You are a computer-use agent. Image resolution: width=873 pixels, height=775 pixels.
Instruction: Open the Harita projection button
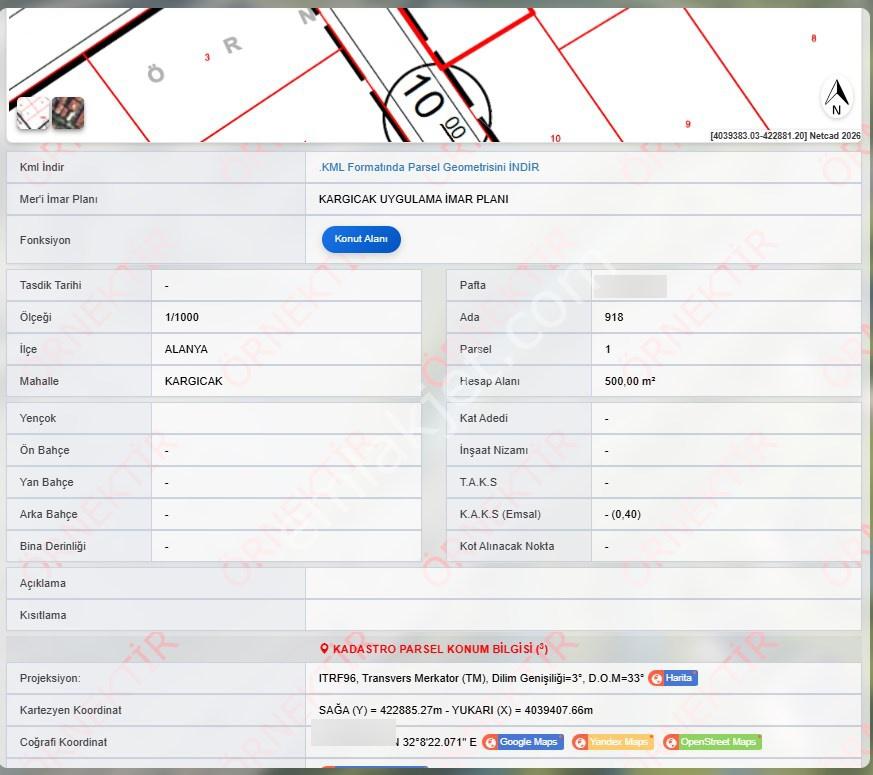pyautogui.click(x=673, y=678)
